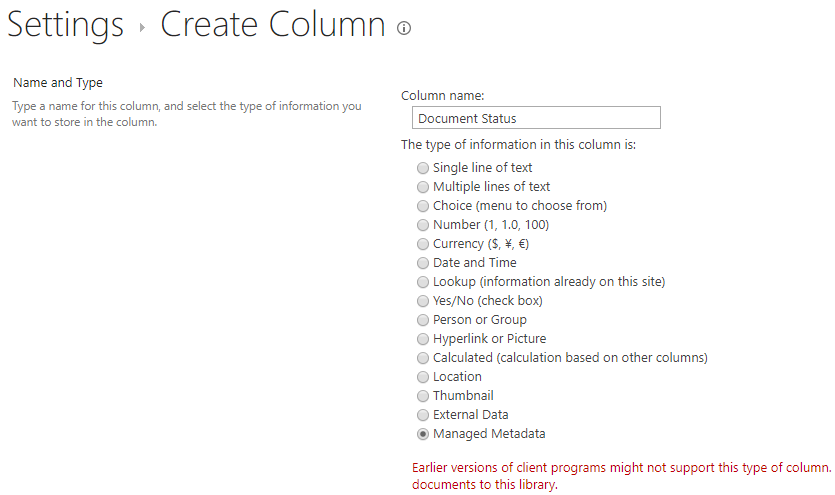Select the Calculated column type

[423, 358]
